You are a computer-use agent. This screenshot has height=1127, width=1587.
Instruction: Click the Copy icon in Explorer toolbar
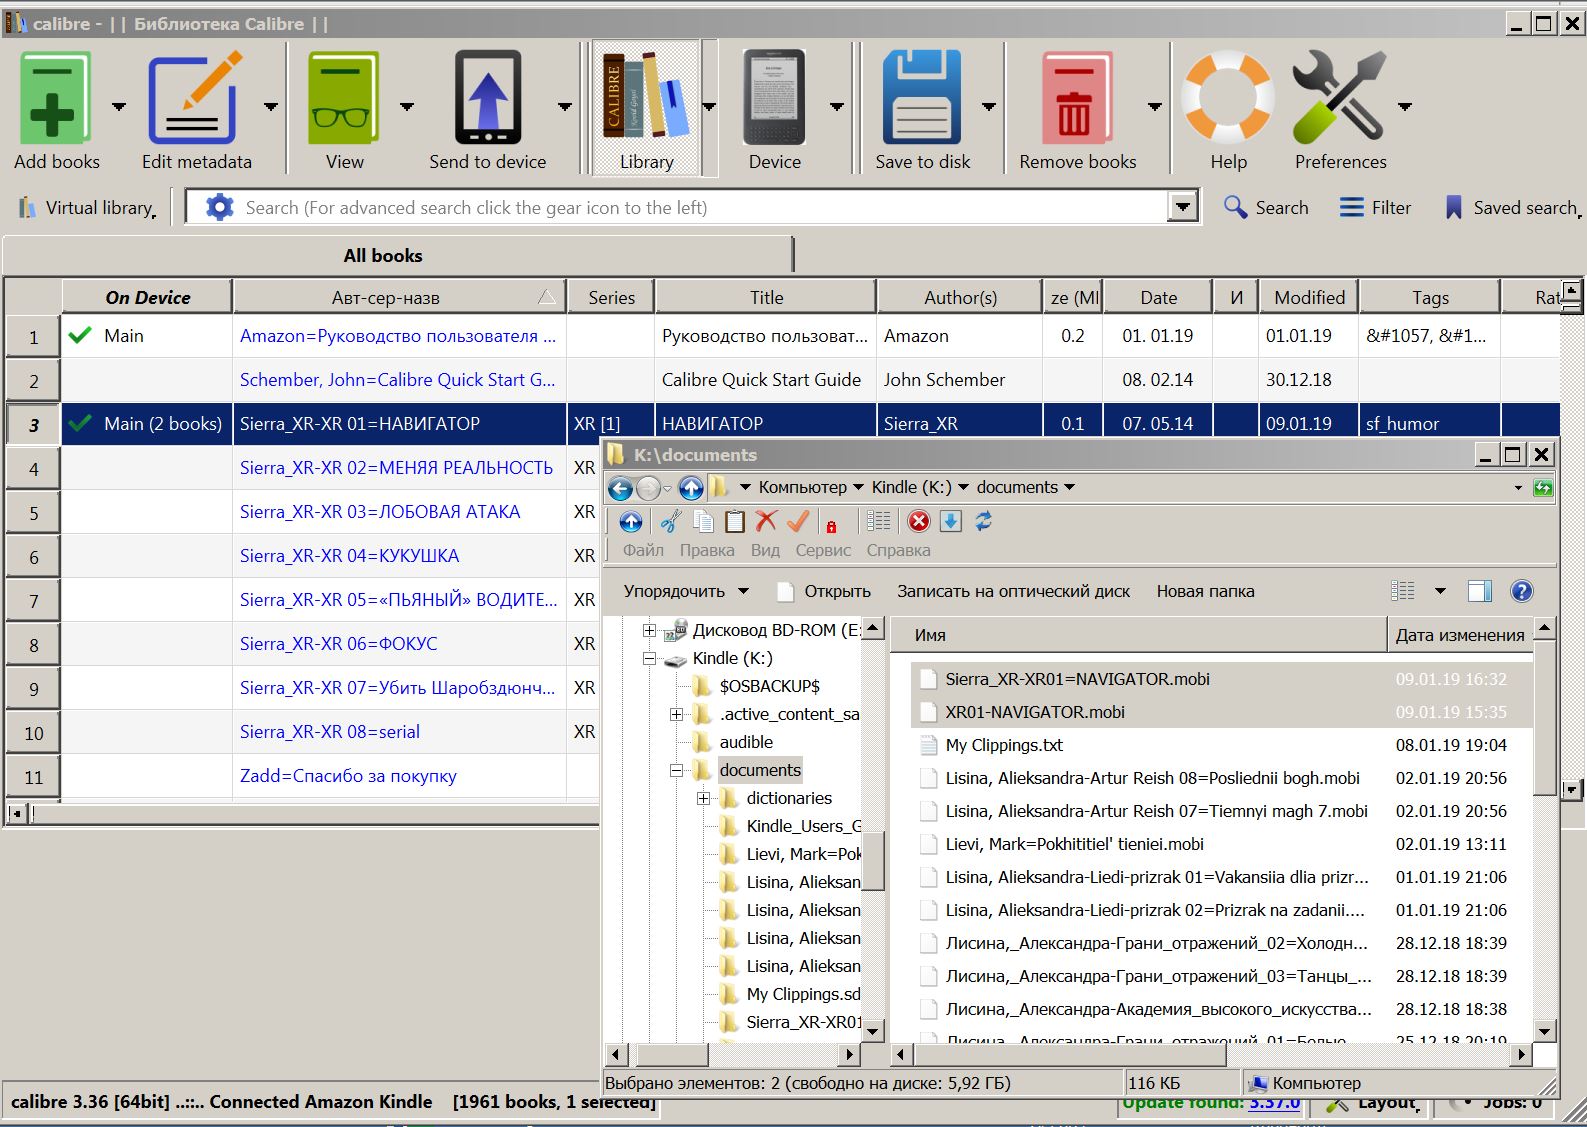coord(704,521)
